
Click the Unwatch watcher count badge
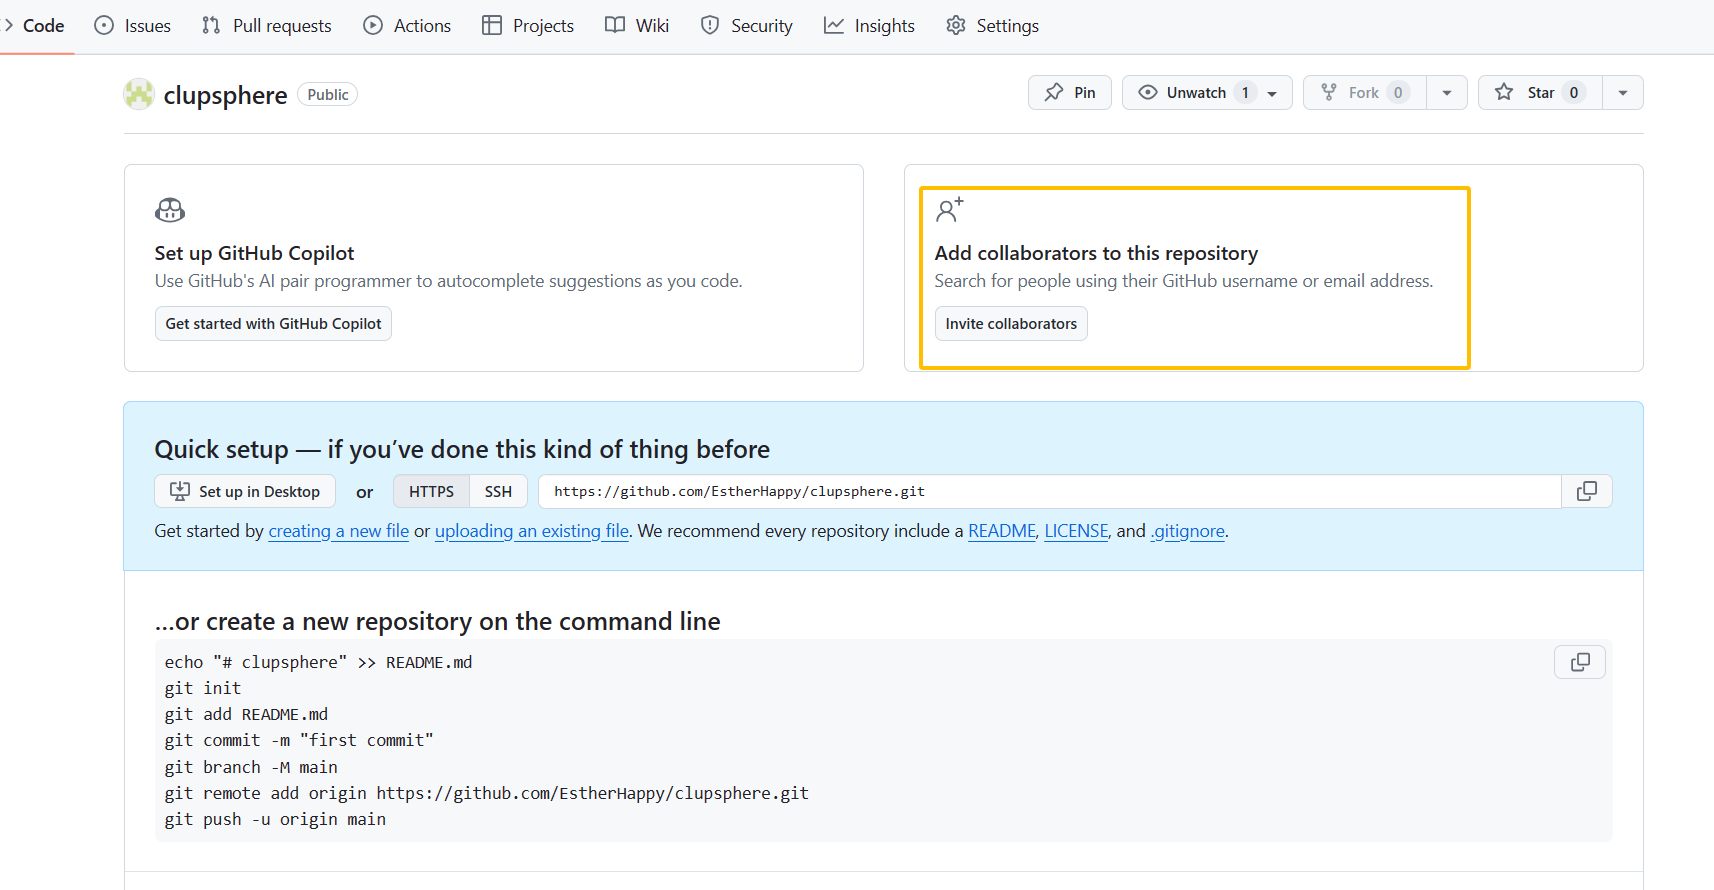coord(1245,93)
